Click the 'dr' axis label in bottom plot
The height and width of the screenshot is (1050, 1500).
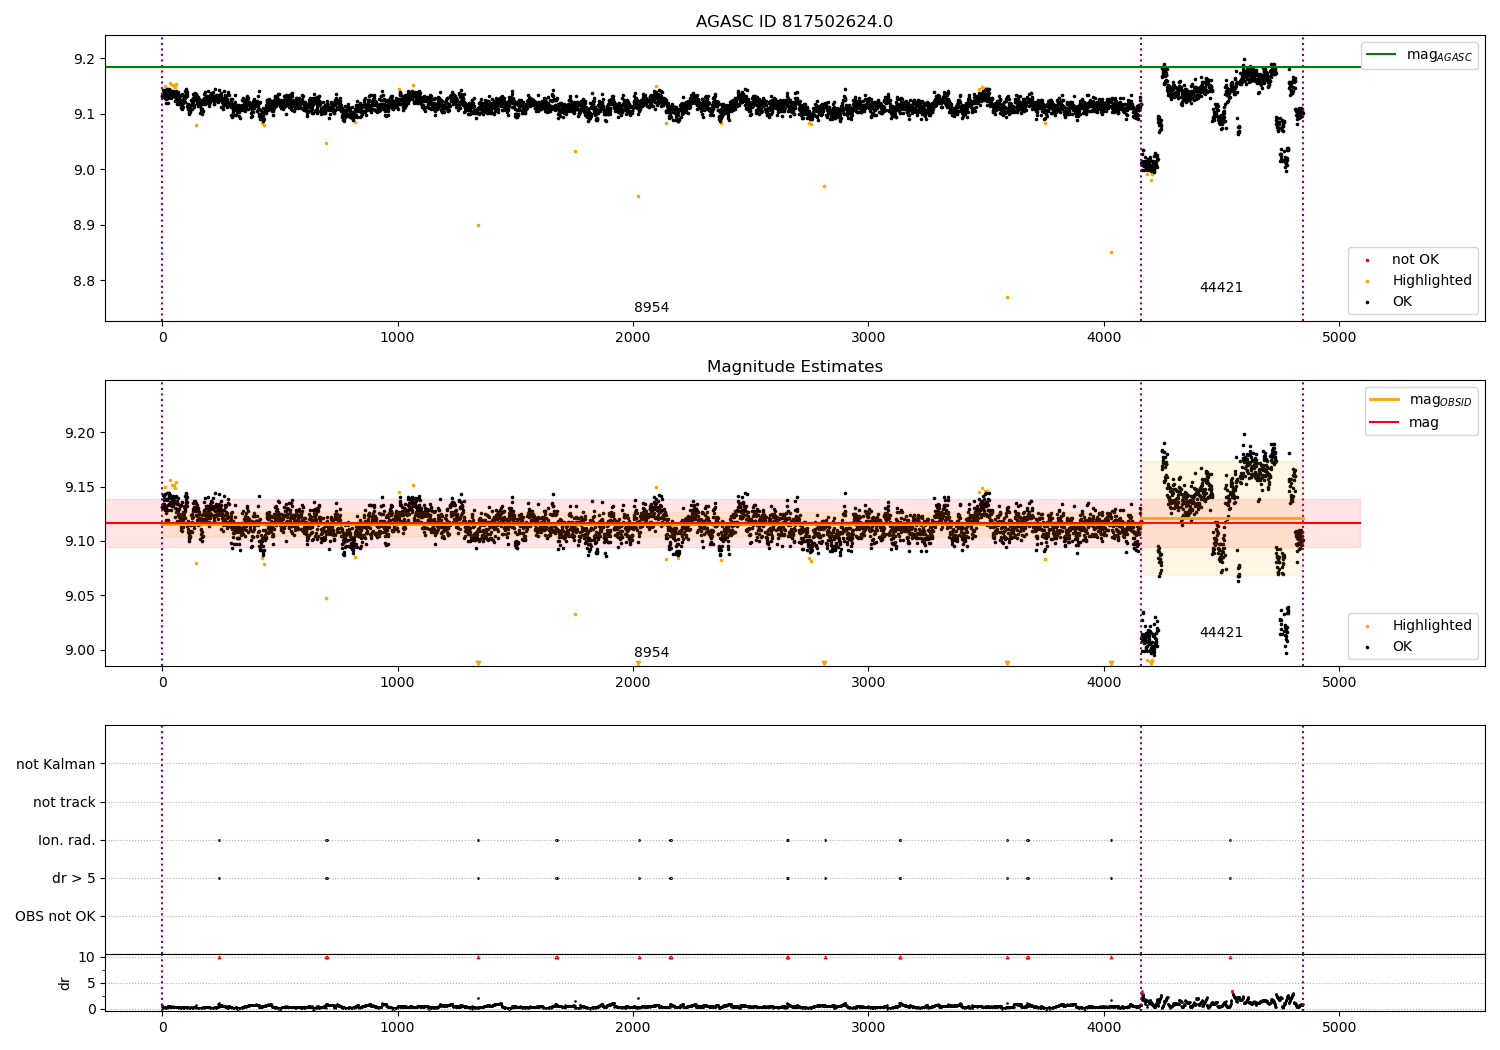click(65, 984)
